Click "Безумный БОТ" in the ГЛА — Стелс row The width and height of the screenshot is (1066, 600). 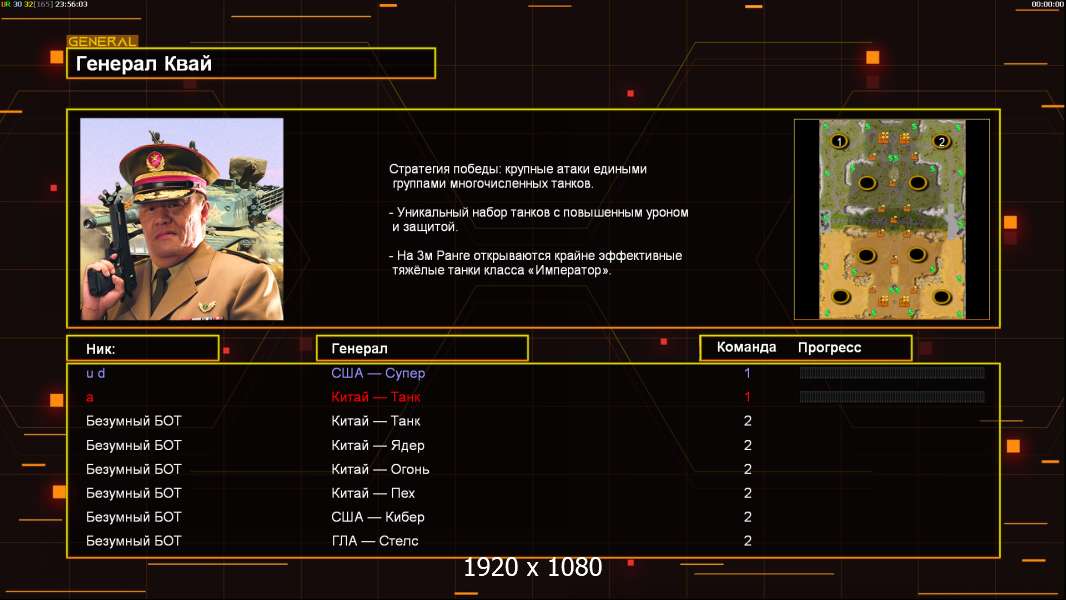[x=134, y=541]
